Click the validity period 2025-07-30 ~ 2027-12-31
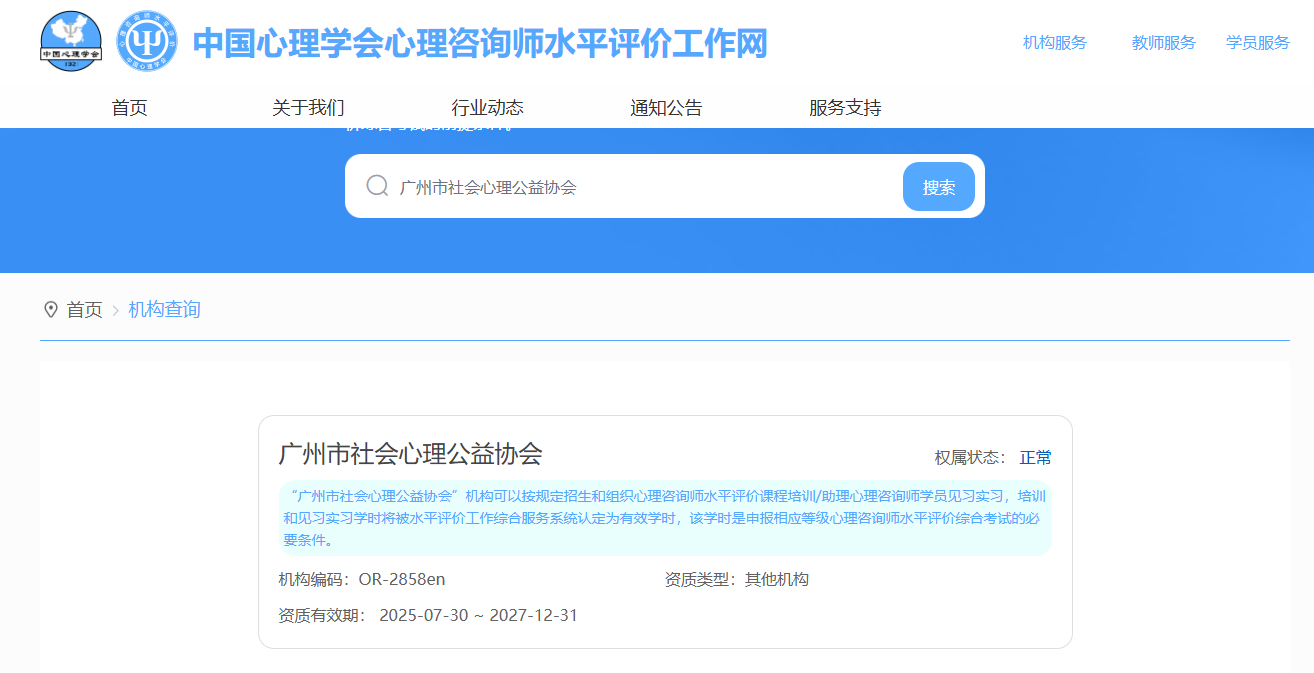Viewport: 1314px width, 673px height. pos(478,616)
